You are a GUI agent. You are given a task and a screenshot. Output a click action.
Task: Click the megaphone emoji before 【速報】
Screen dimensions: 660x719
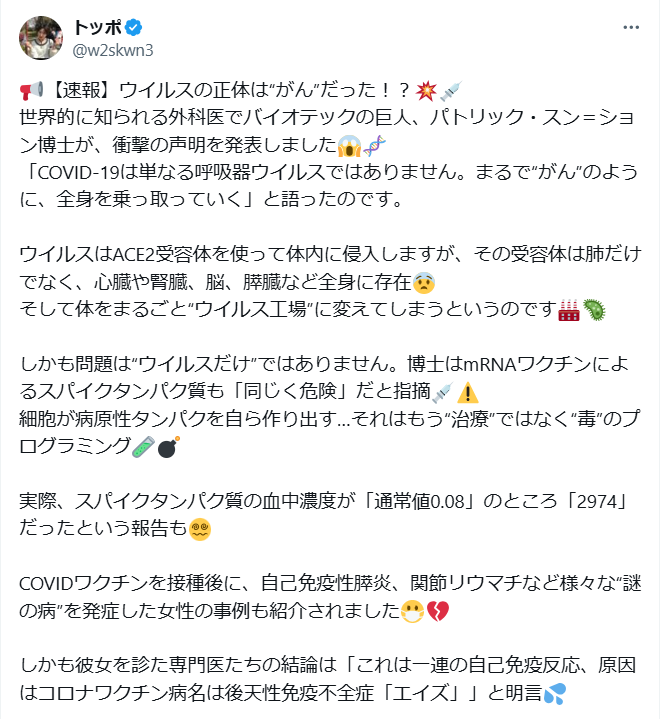tap(30, 90)
